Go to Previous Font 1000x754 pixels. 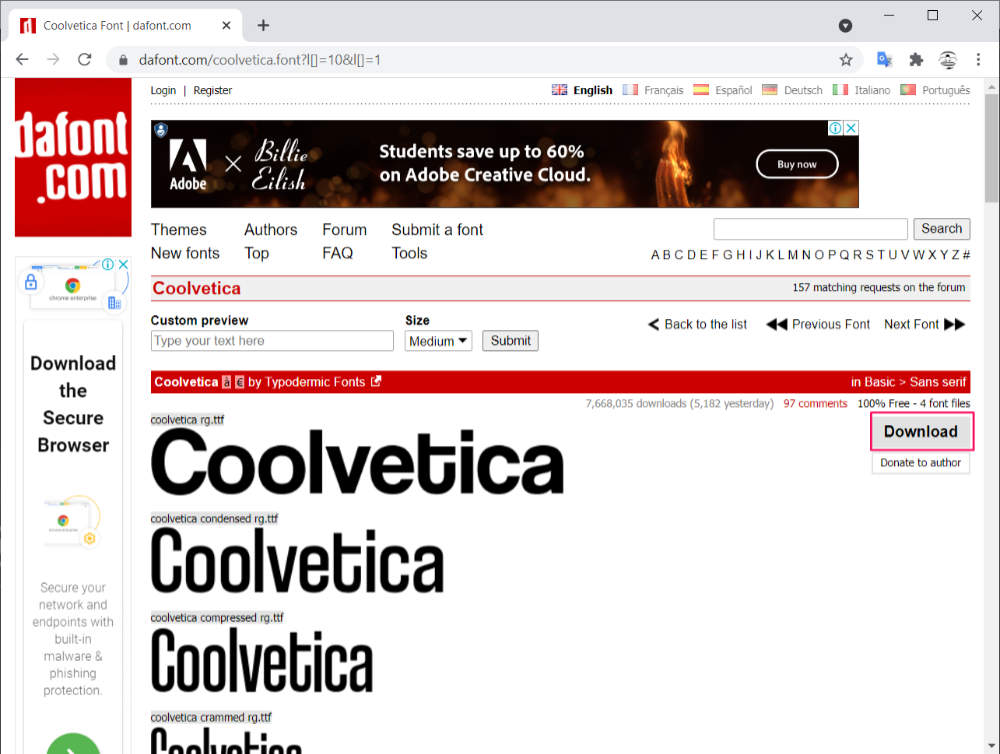pyautogui.click(x=818, y=324)
